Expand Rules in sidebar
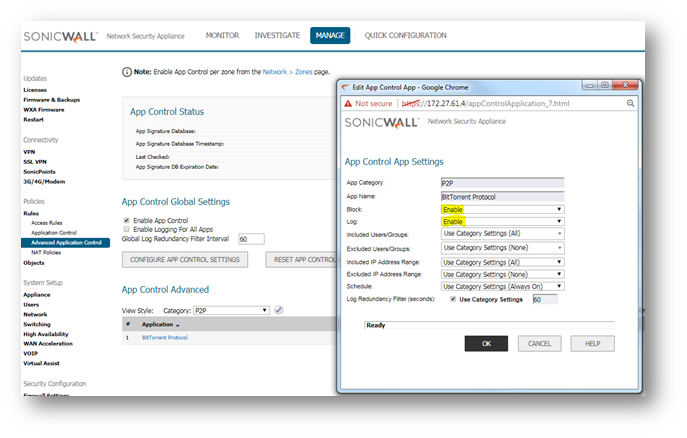The width and height of the screenshot is (687, 438). tap(31, 213)
